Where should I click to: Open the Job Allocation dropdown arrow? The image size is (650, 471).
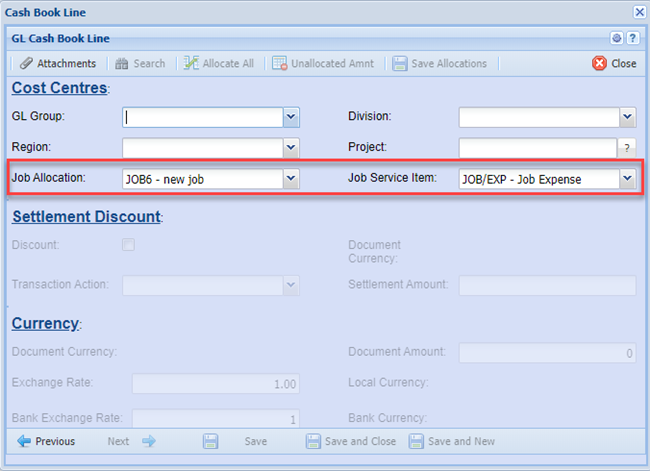tap(291, 179)
